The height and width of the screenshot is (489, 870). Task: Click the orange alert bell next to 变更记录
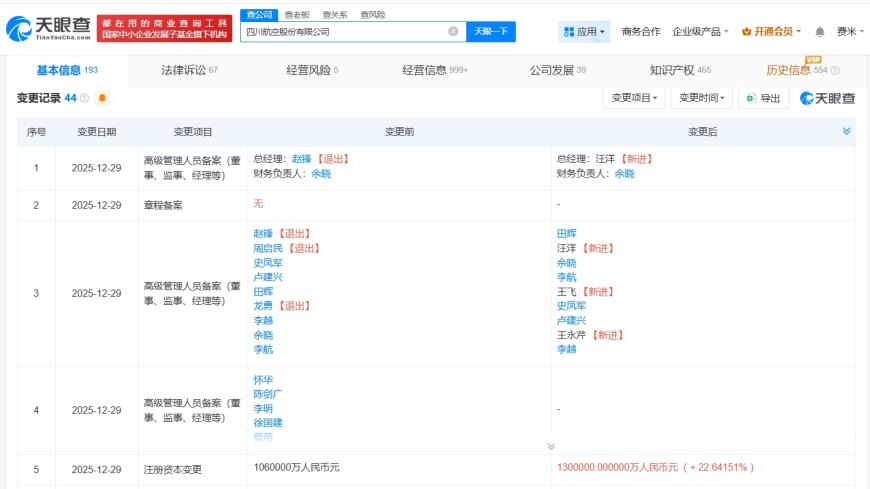coord(102,98)
